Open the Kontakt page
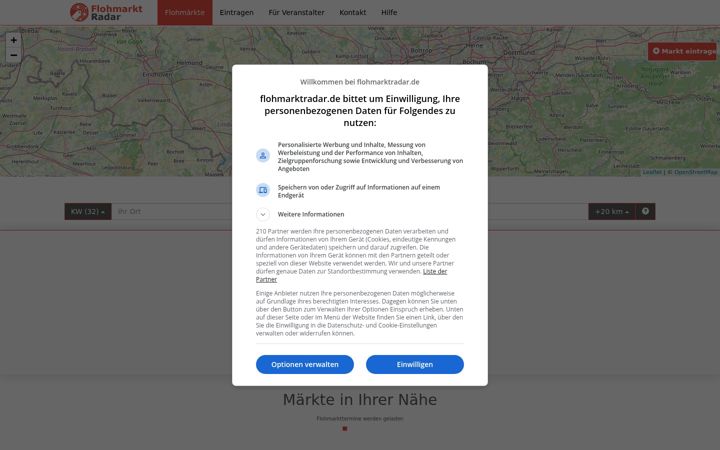 (353, 12)
